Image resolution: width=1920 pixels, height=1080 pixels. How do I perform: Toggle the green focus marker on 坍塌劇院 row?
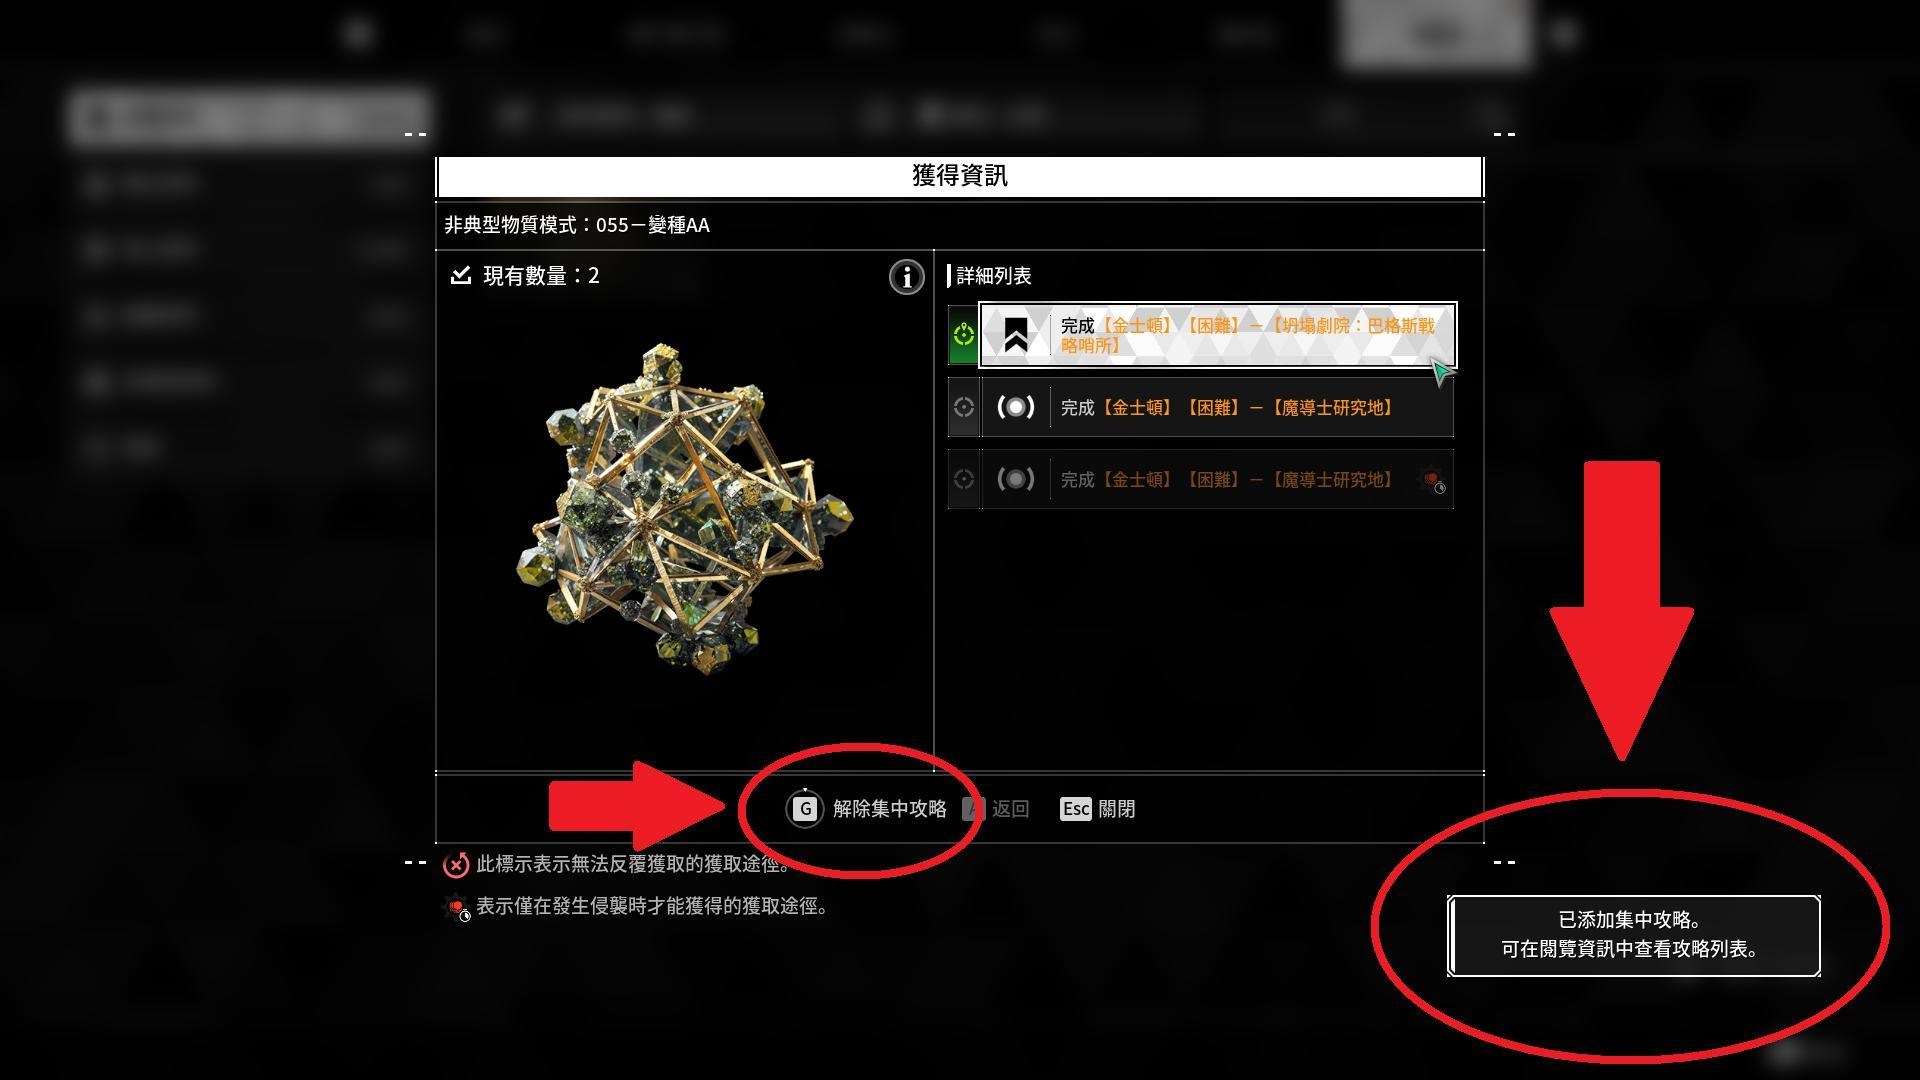(963, 335)
